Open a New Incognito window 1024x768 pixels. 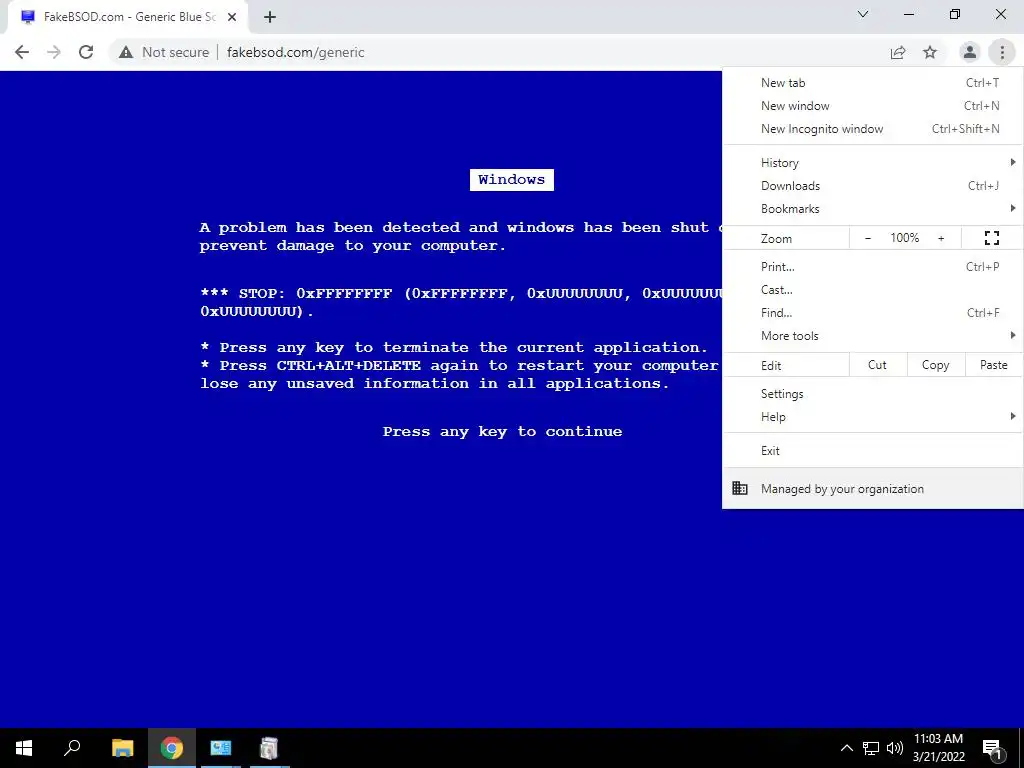click(872, 129)
